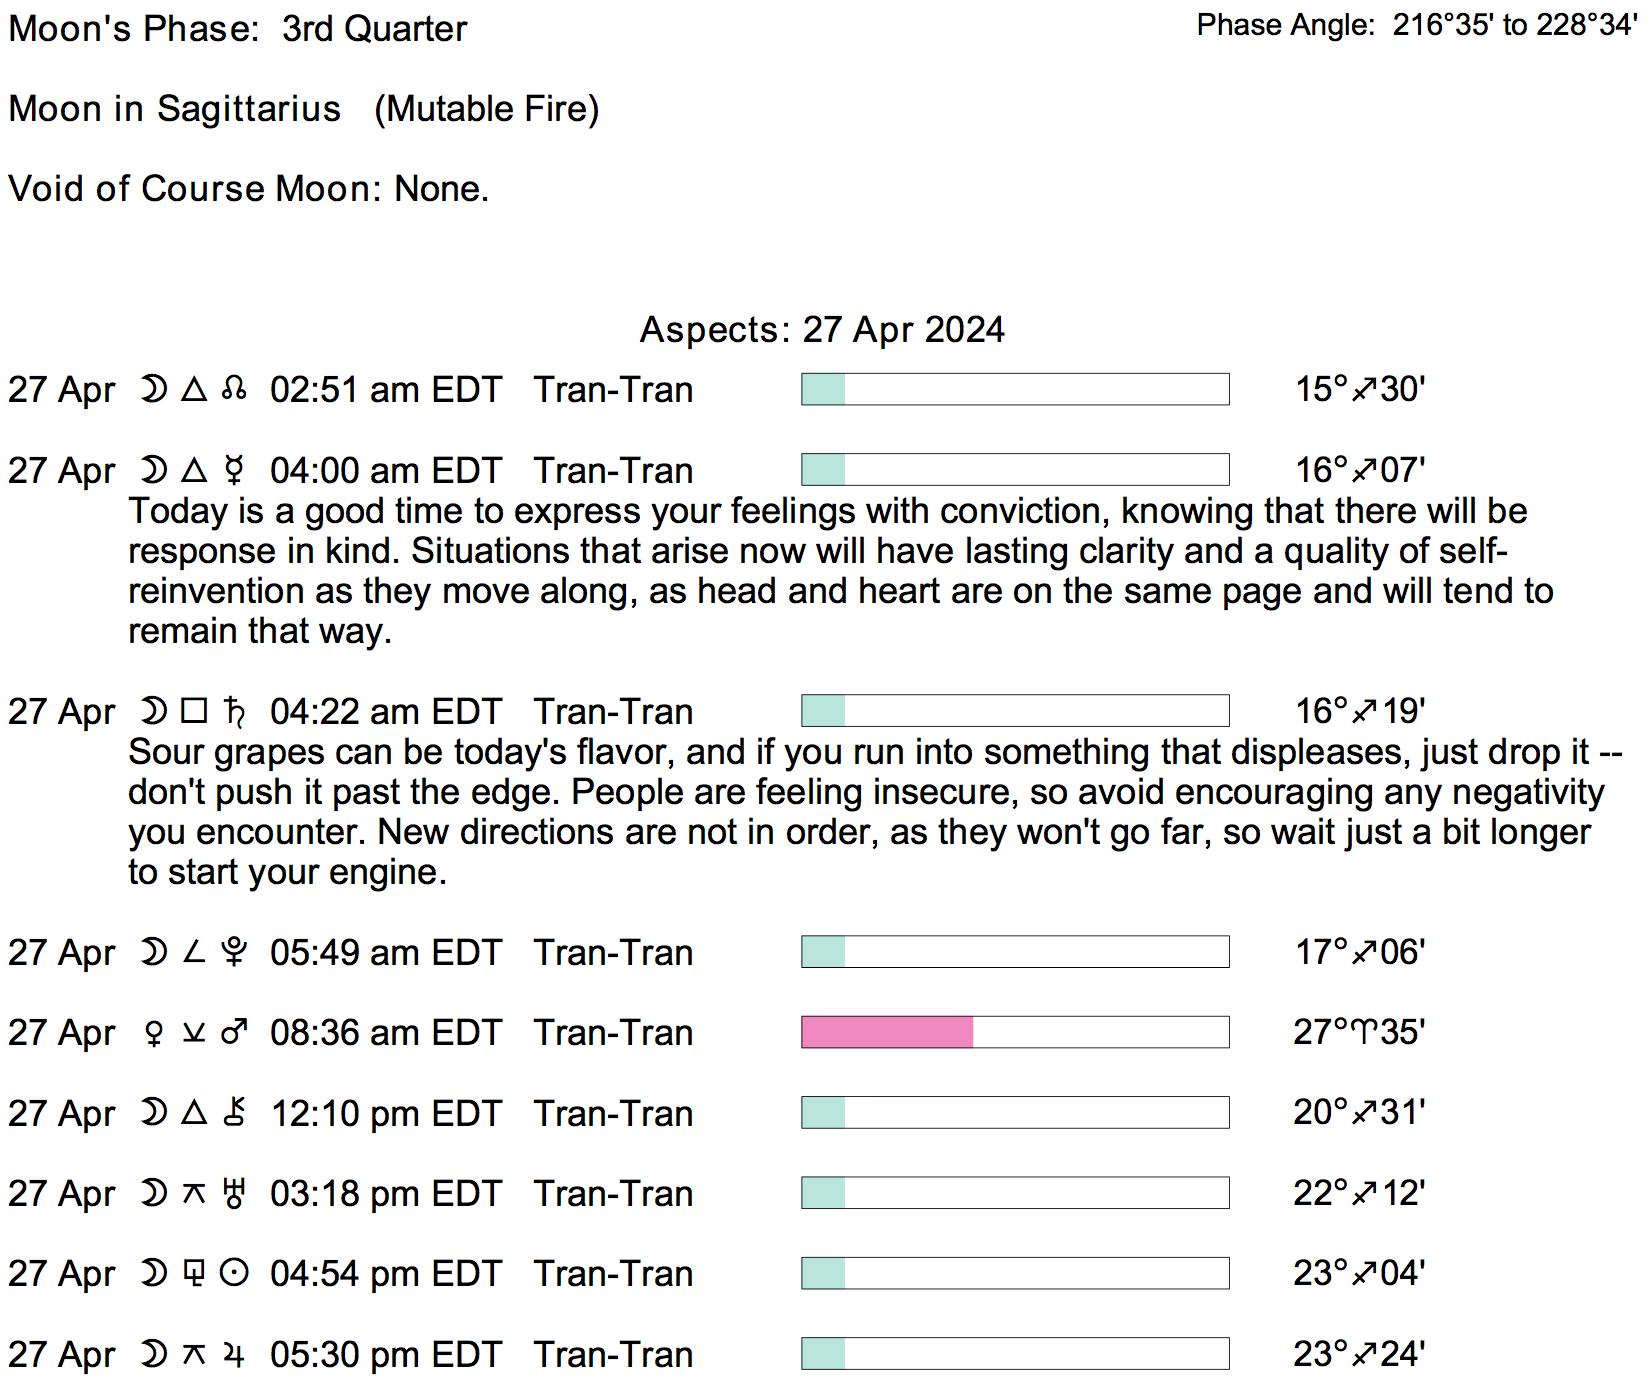The image size is (1650, 1386).
Task: Click the square aspect symbol before Saturn
Action: [194, 711]
